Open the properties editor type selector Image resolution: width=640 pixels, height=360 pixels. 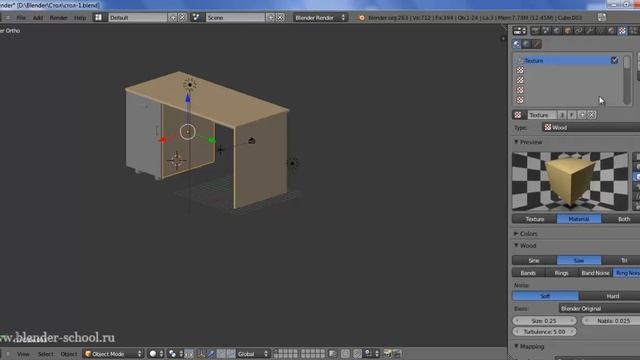[519, 31]
